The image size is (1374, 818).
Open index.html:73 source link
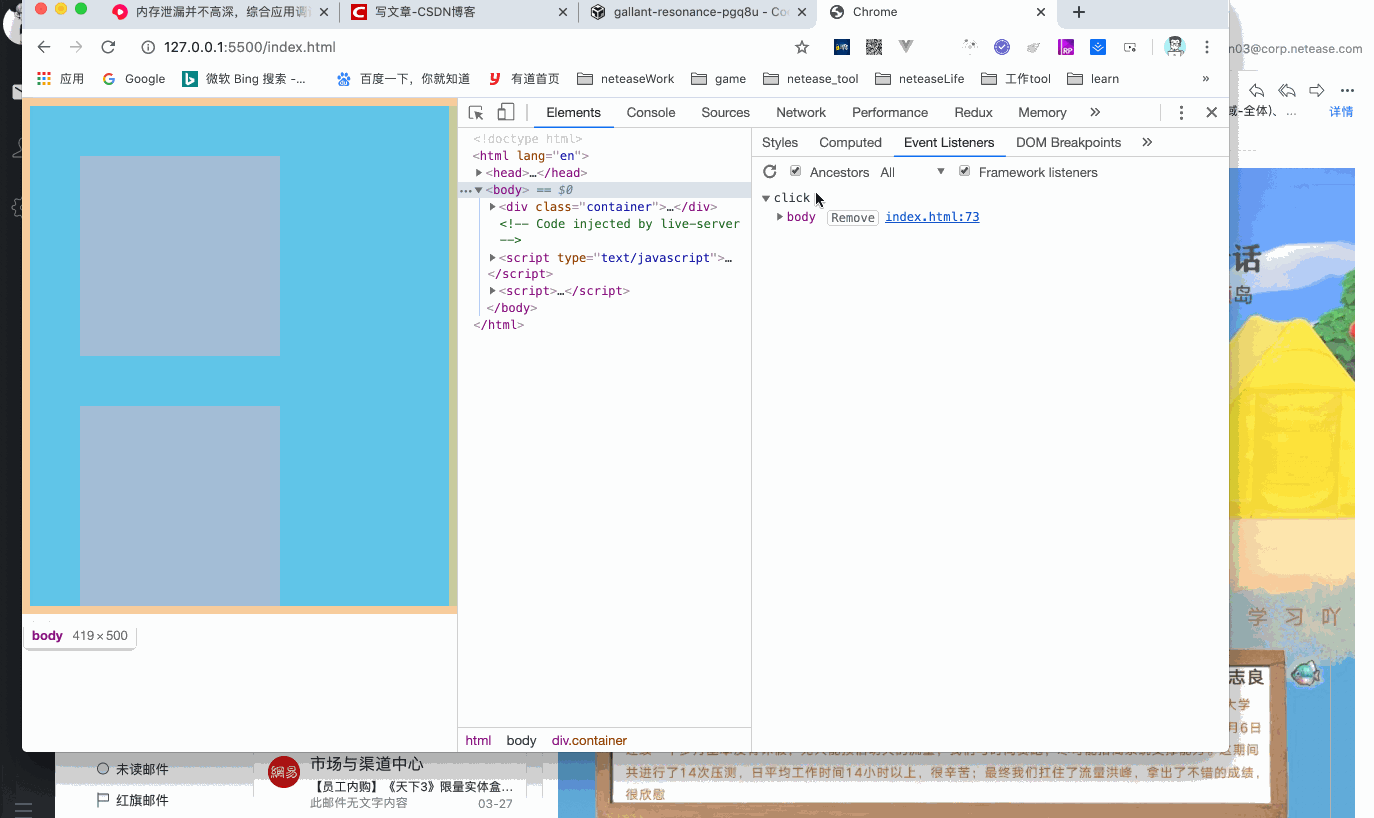pyautogui.click(x=932, y=217)
